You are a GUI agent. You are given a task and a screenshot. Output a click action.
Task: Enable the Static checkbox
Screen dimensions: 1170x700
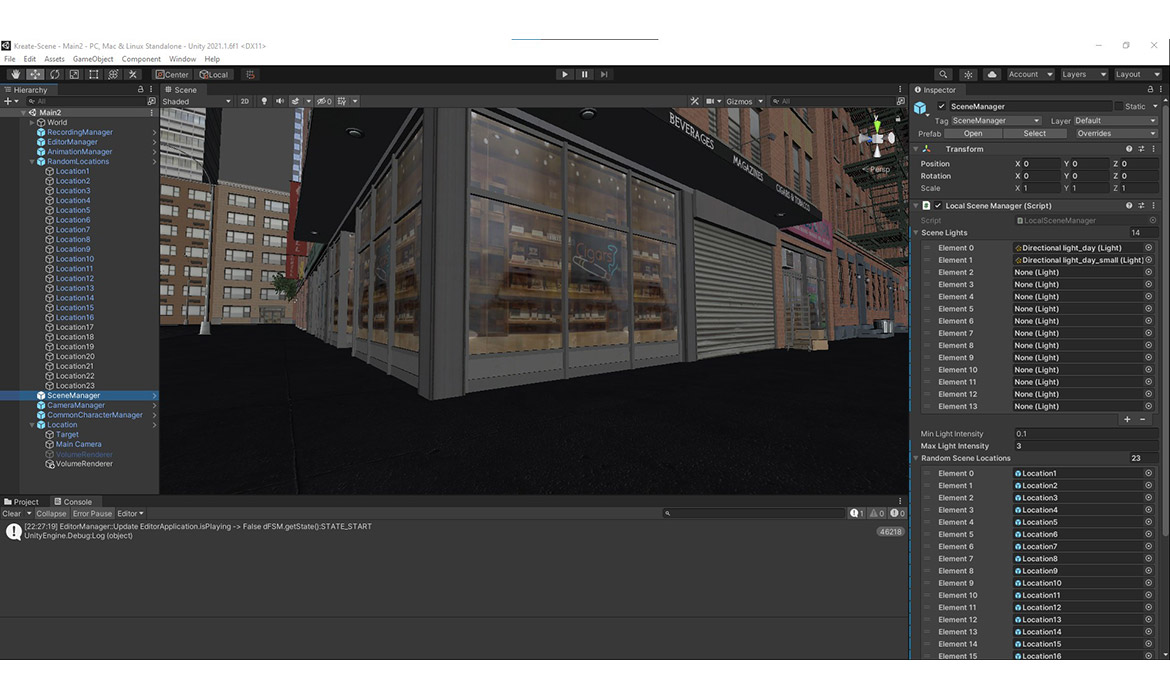tap(1119, 106)
